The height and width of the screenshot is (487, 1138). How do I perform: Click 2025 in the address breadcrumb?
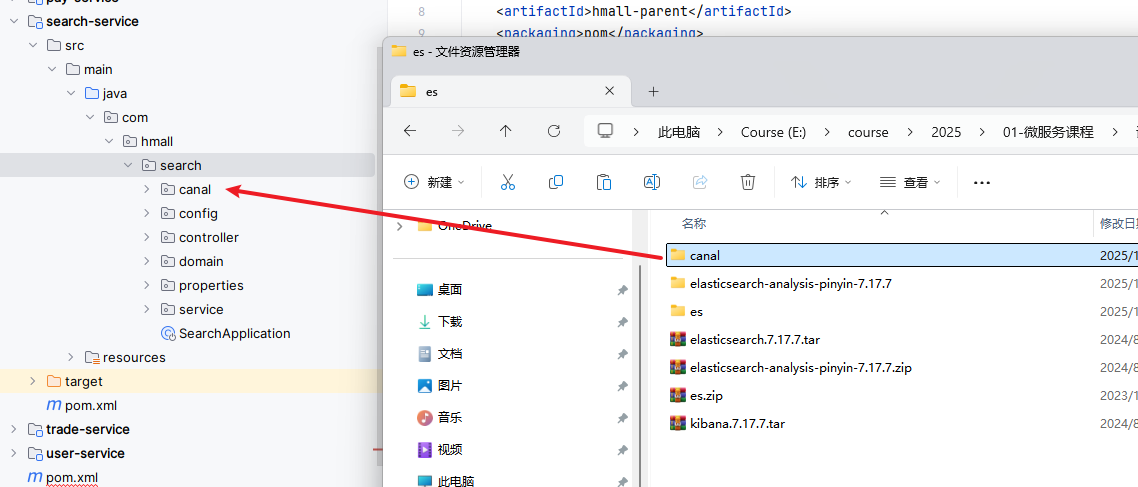pyautogui.click(x=946, y=132)
